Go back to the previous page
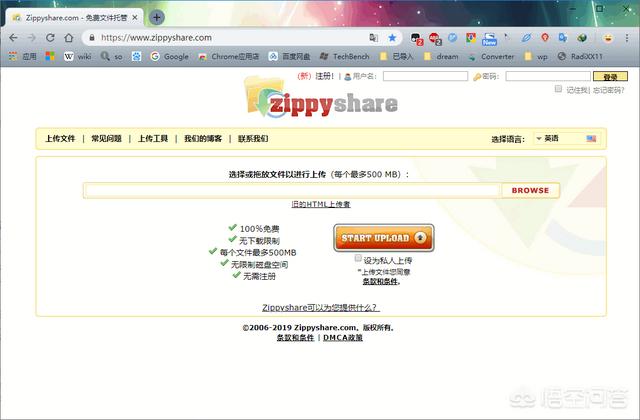Screen dimensions: 640x420 click(x=13, y=38)
